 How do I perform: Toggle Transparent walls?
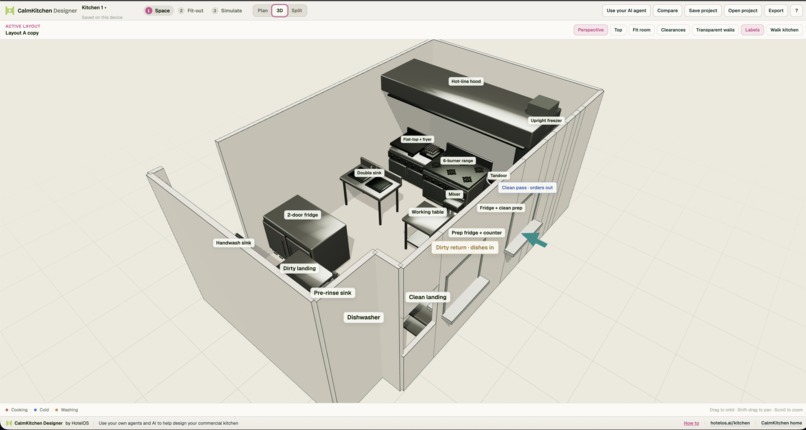tap(715, 30)
